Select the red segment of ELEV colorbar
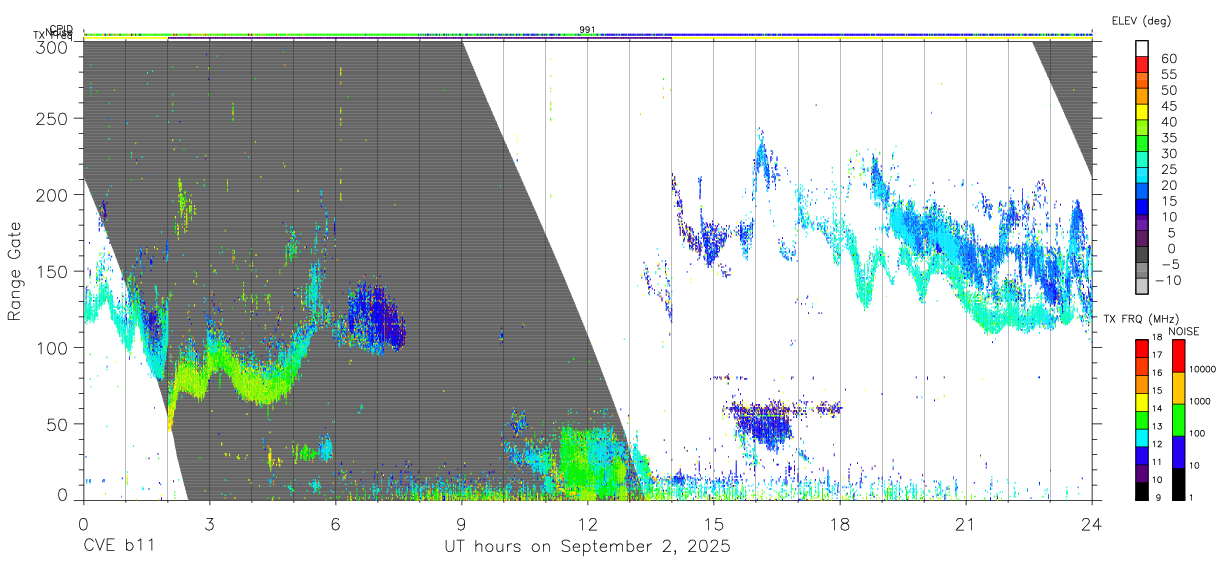The height and width of the screenshot is (567, 1228). pyautogui.click(x=1142, y=64)
